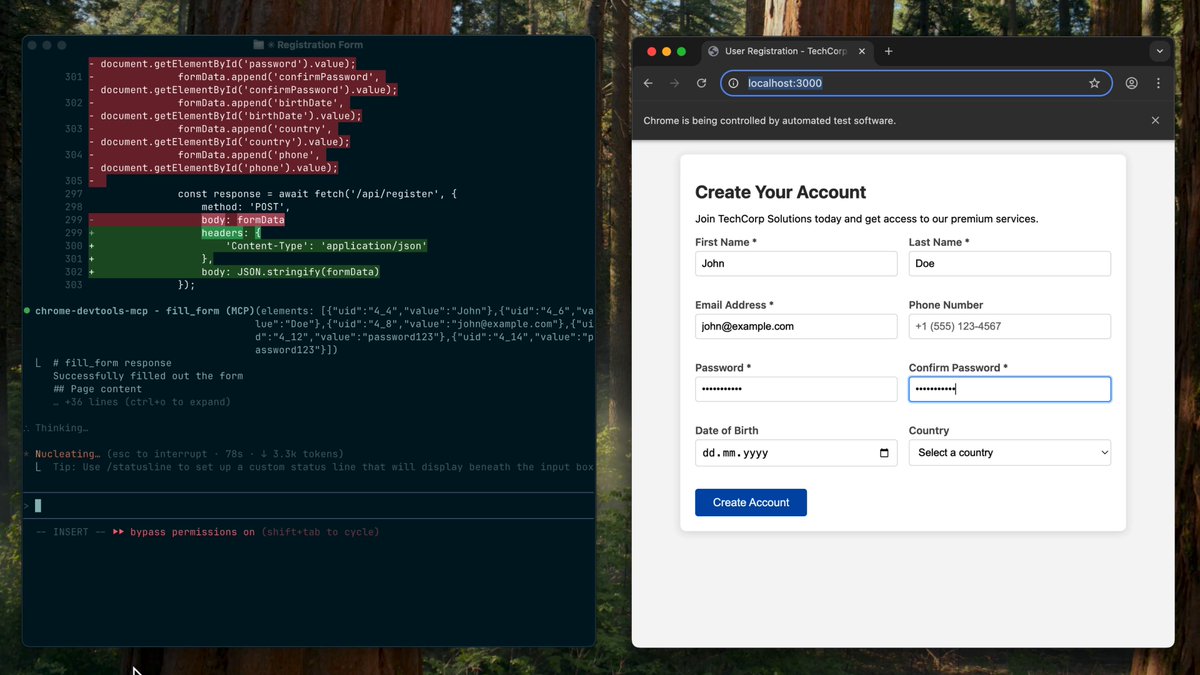
Task: Reload the localhost page
Action: click(x=701, y=83)
